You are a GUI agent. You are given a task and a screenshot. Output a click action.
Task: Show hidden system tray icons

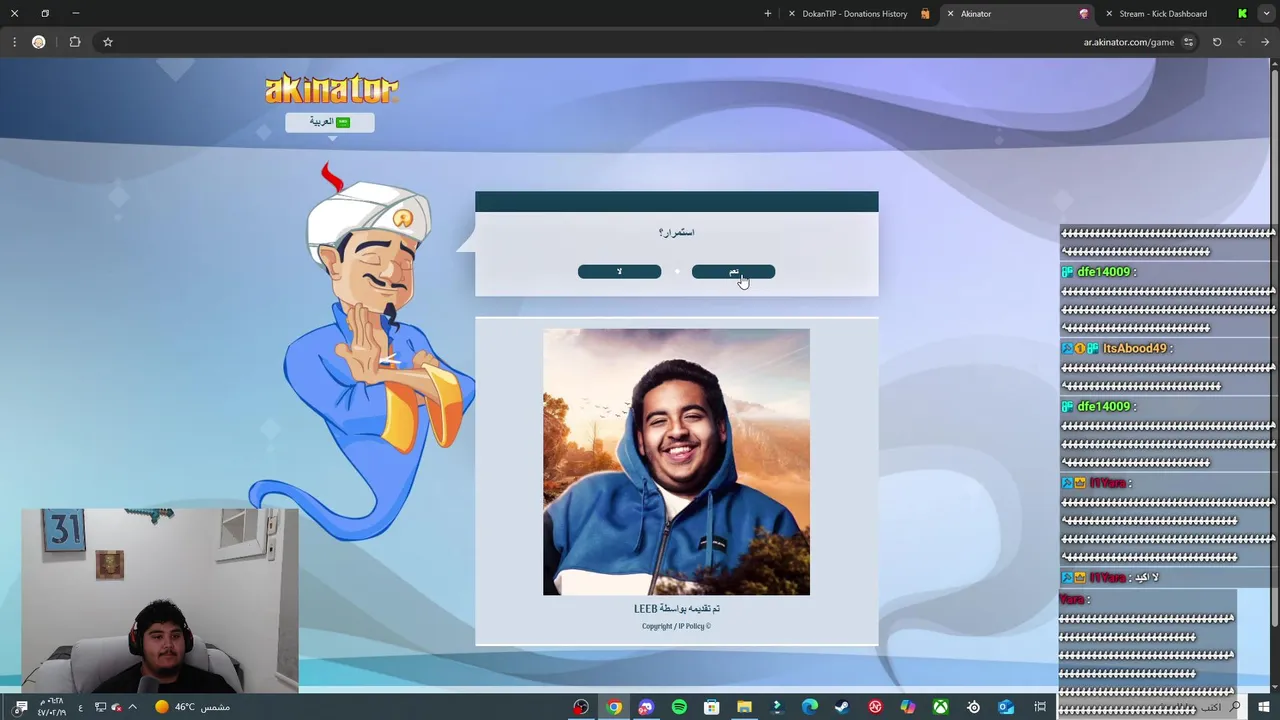coord(132,707)
